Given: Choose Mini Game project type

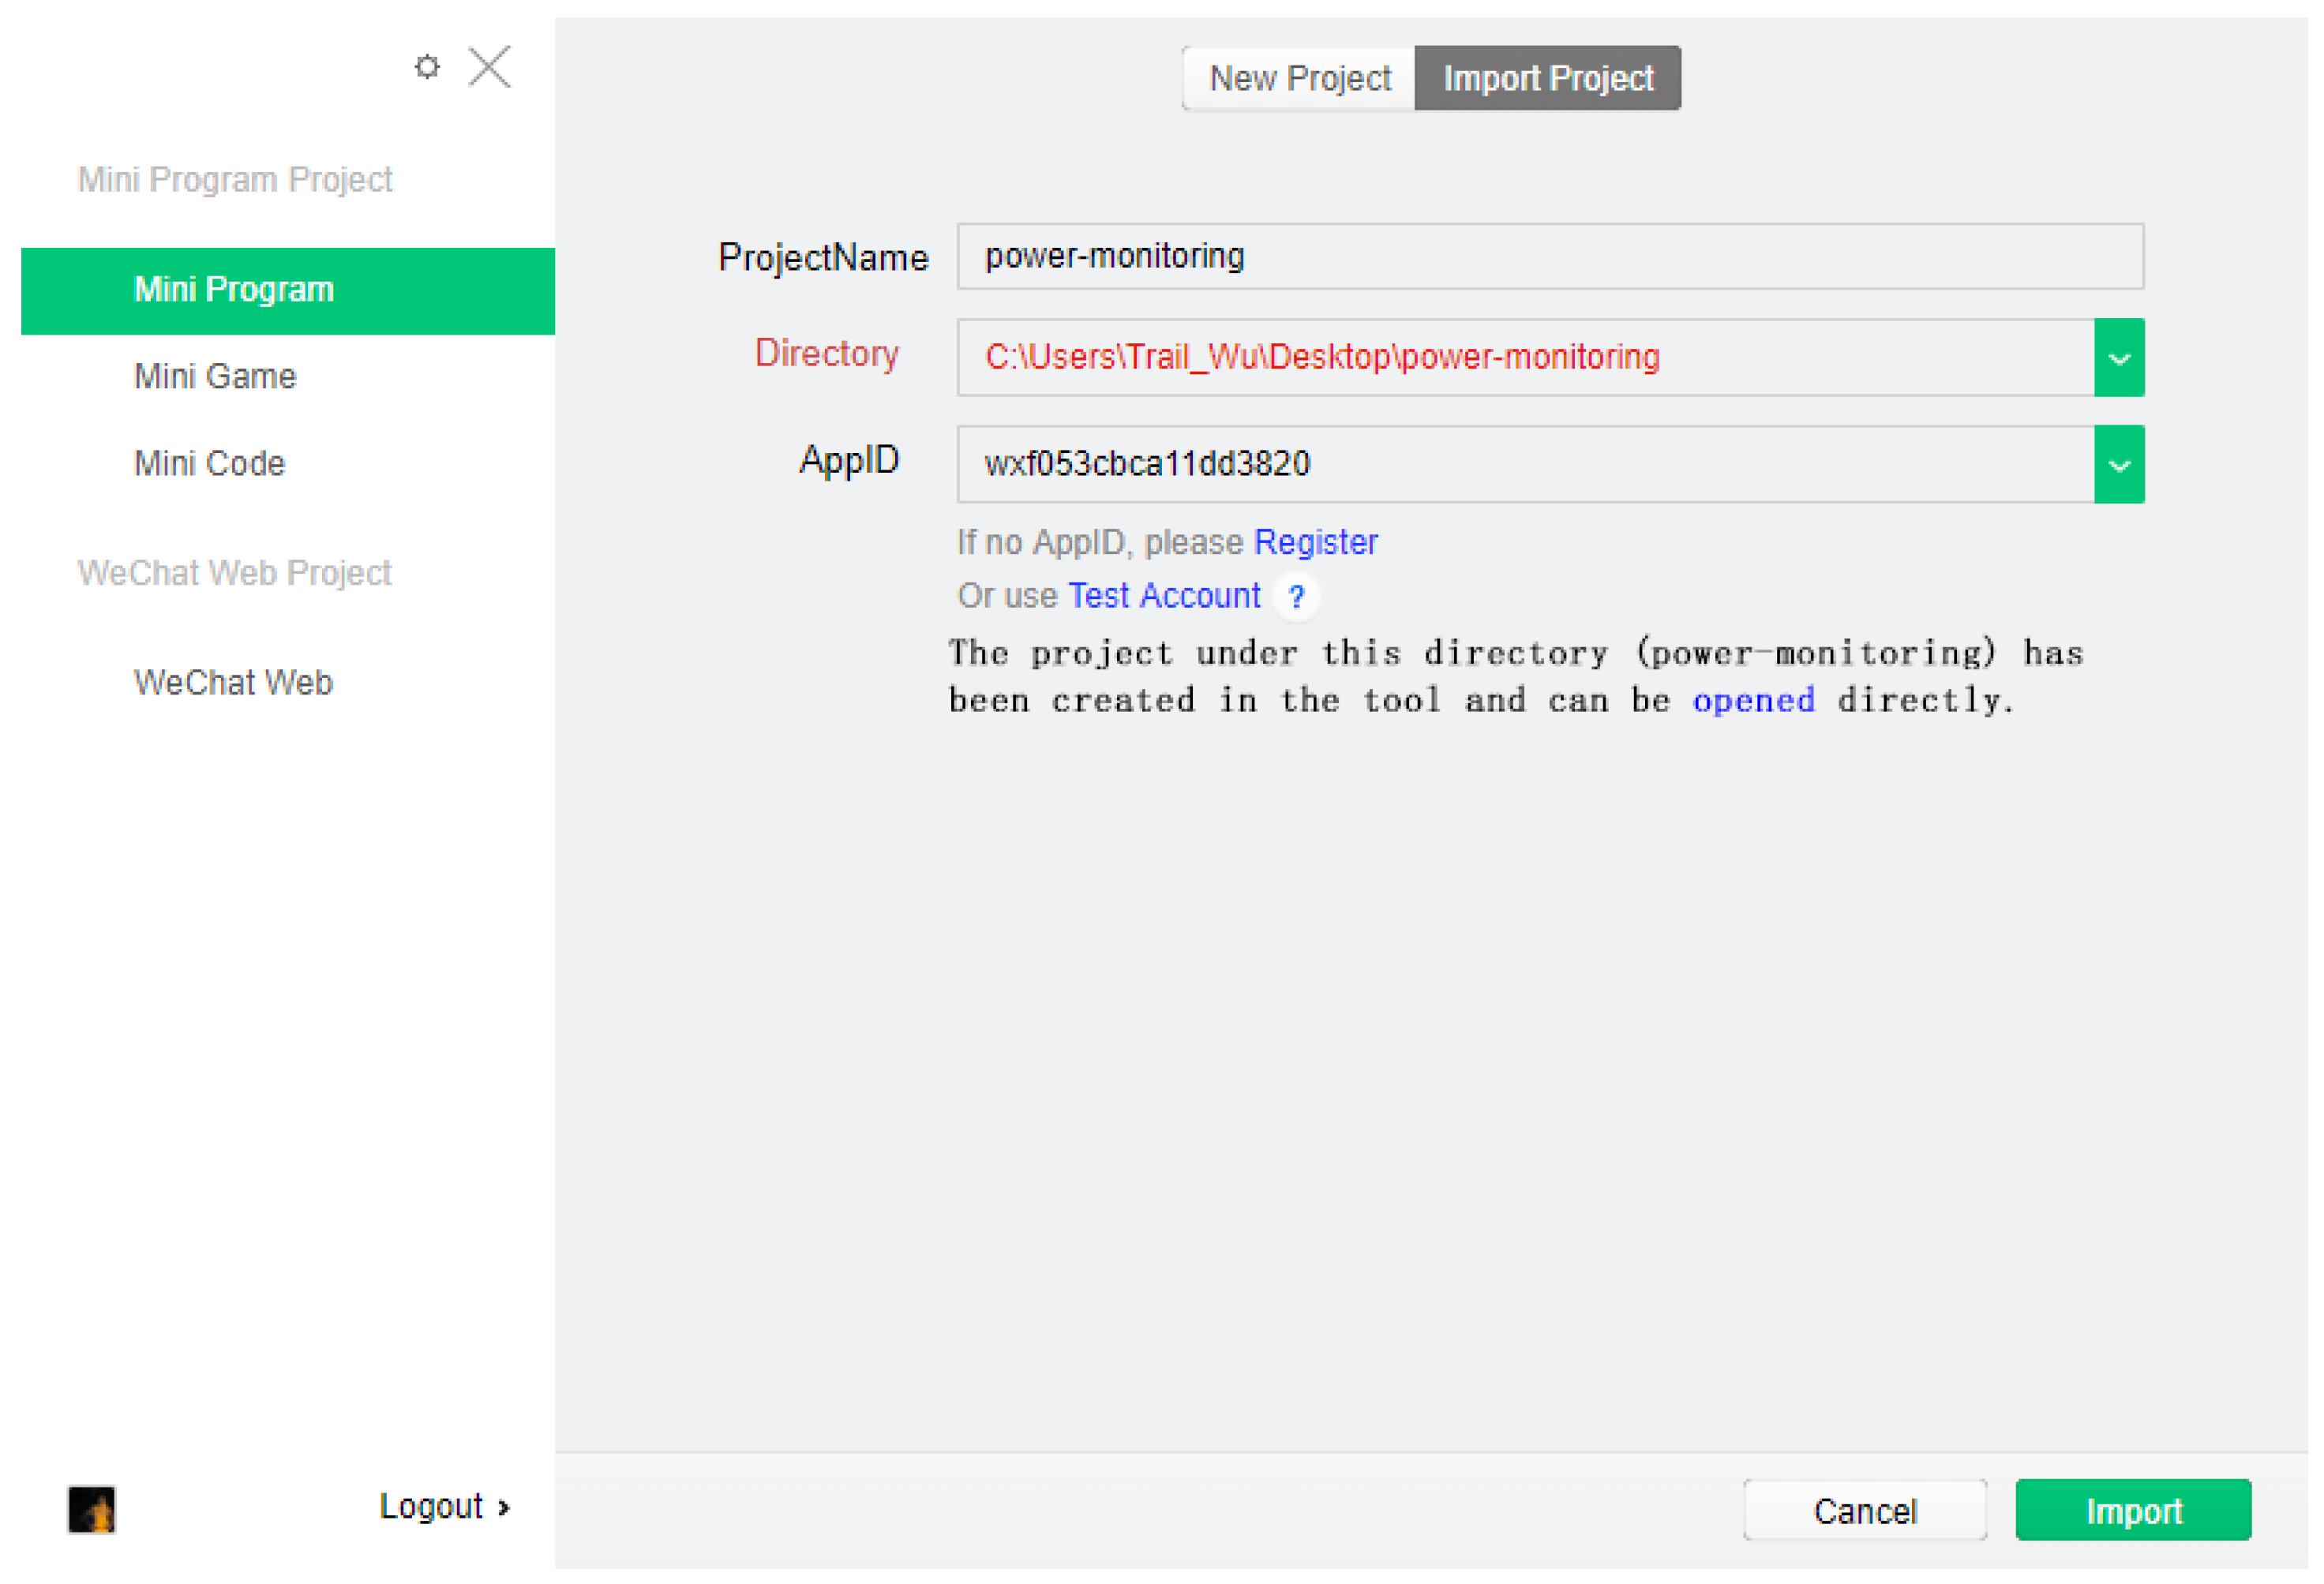Looking at the screenshot, I should tap(215, 377).
